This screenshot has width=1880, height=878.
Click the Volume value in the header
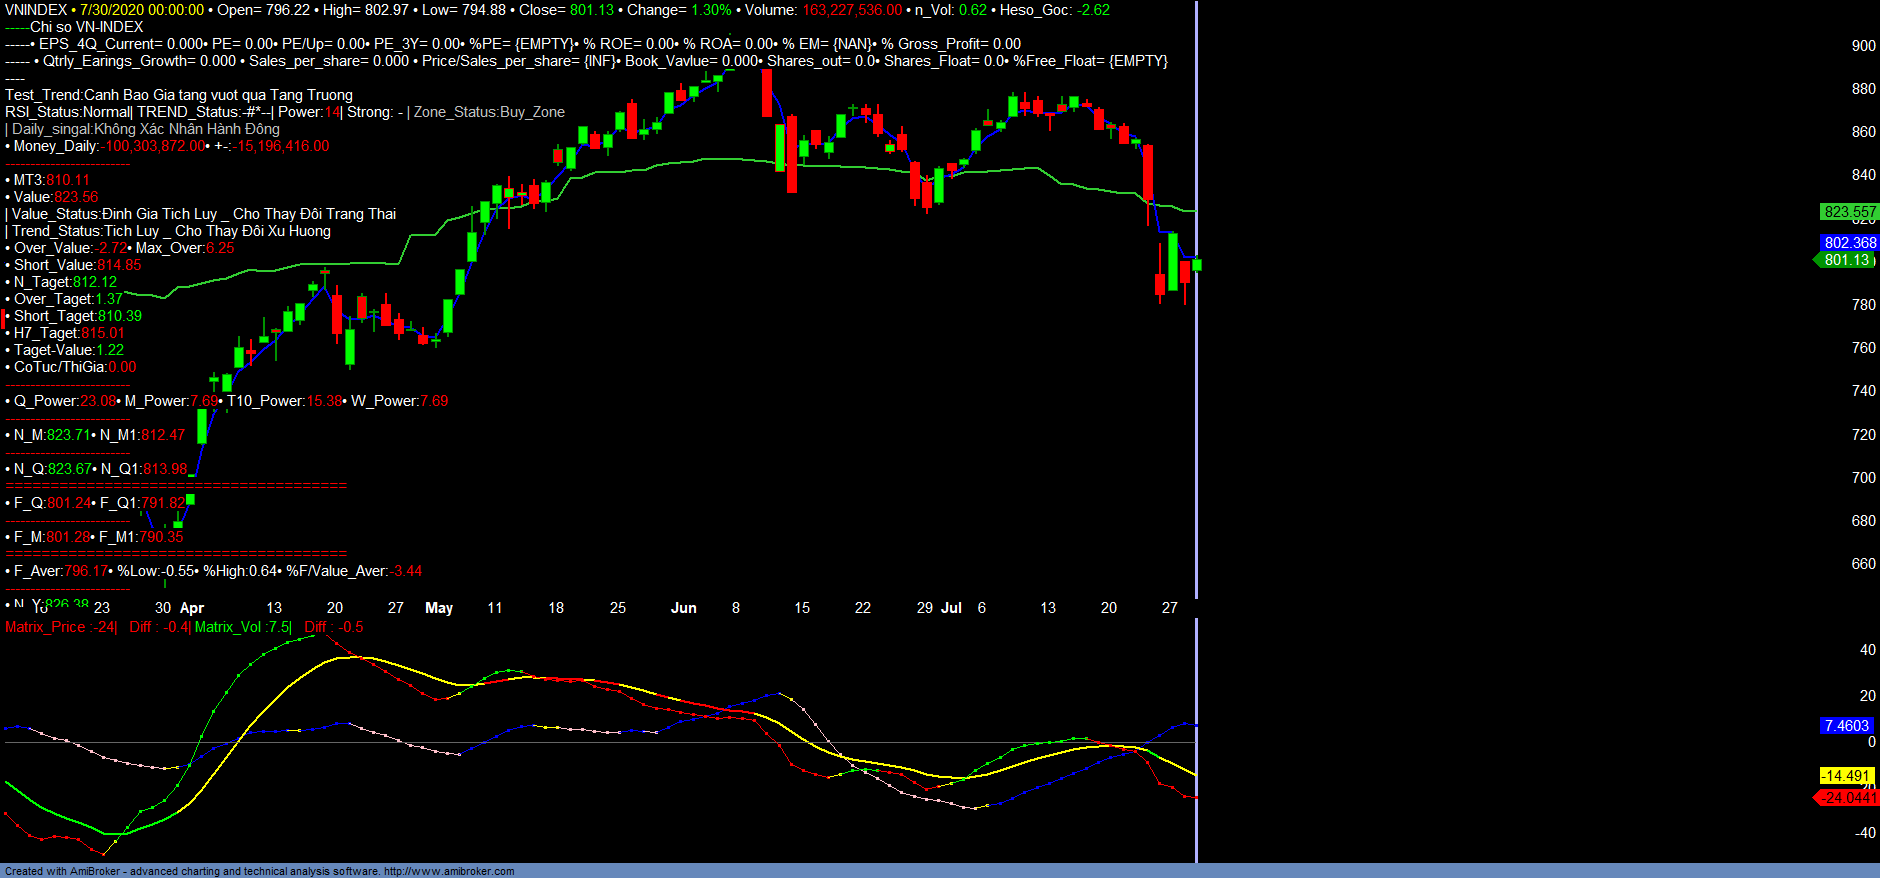pyautogui.click(x=851, y=10)
